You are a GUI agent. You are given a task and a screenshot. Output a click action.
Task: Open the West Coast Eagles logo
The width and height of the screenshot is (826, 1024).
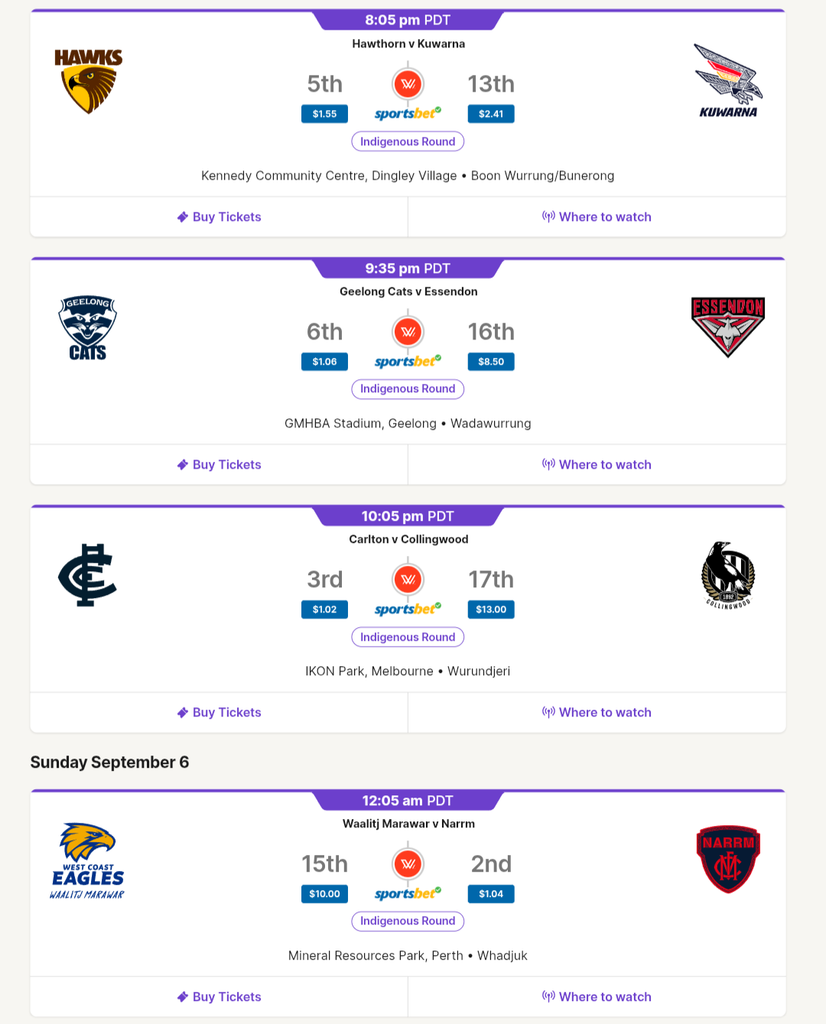87,860
